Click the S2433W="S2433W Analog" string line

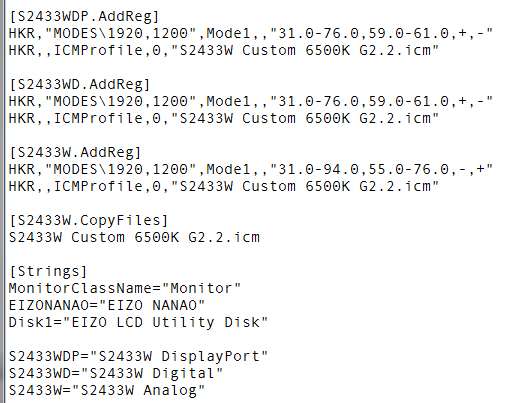coord(107,390)
